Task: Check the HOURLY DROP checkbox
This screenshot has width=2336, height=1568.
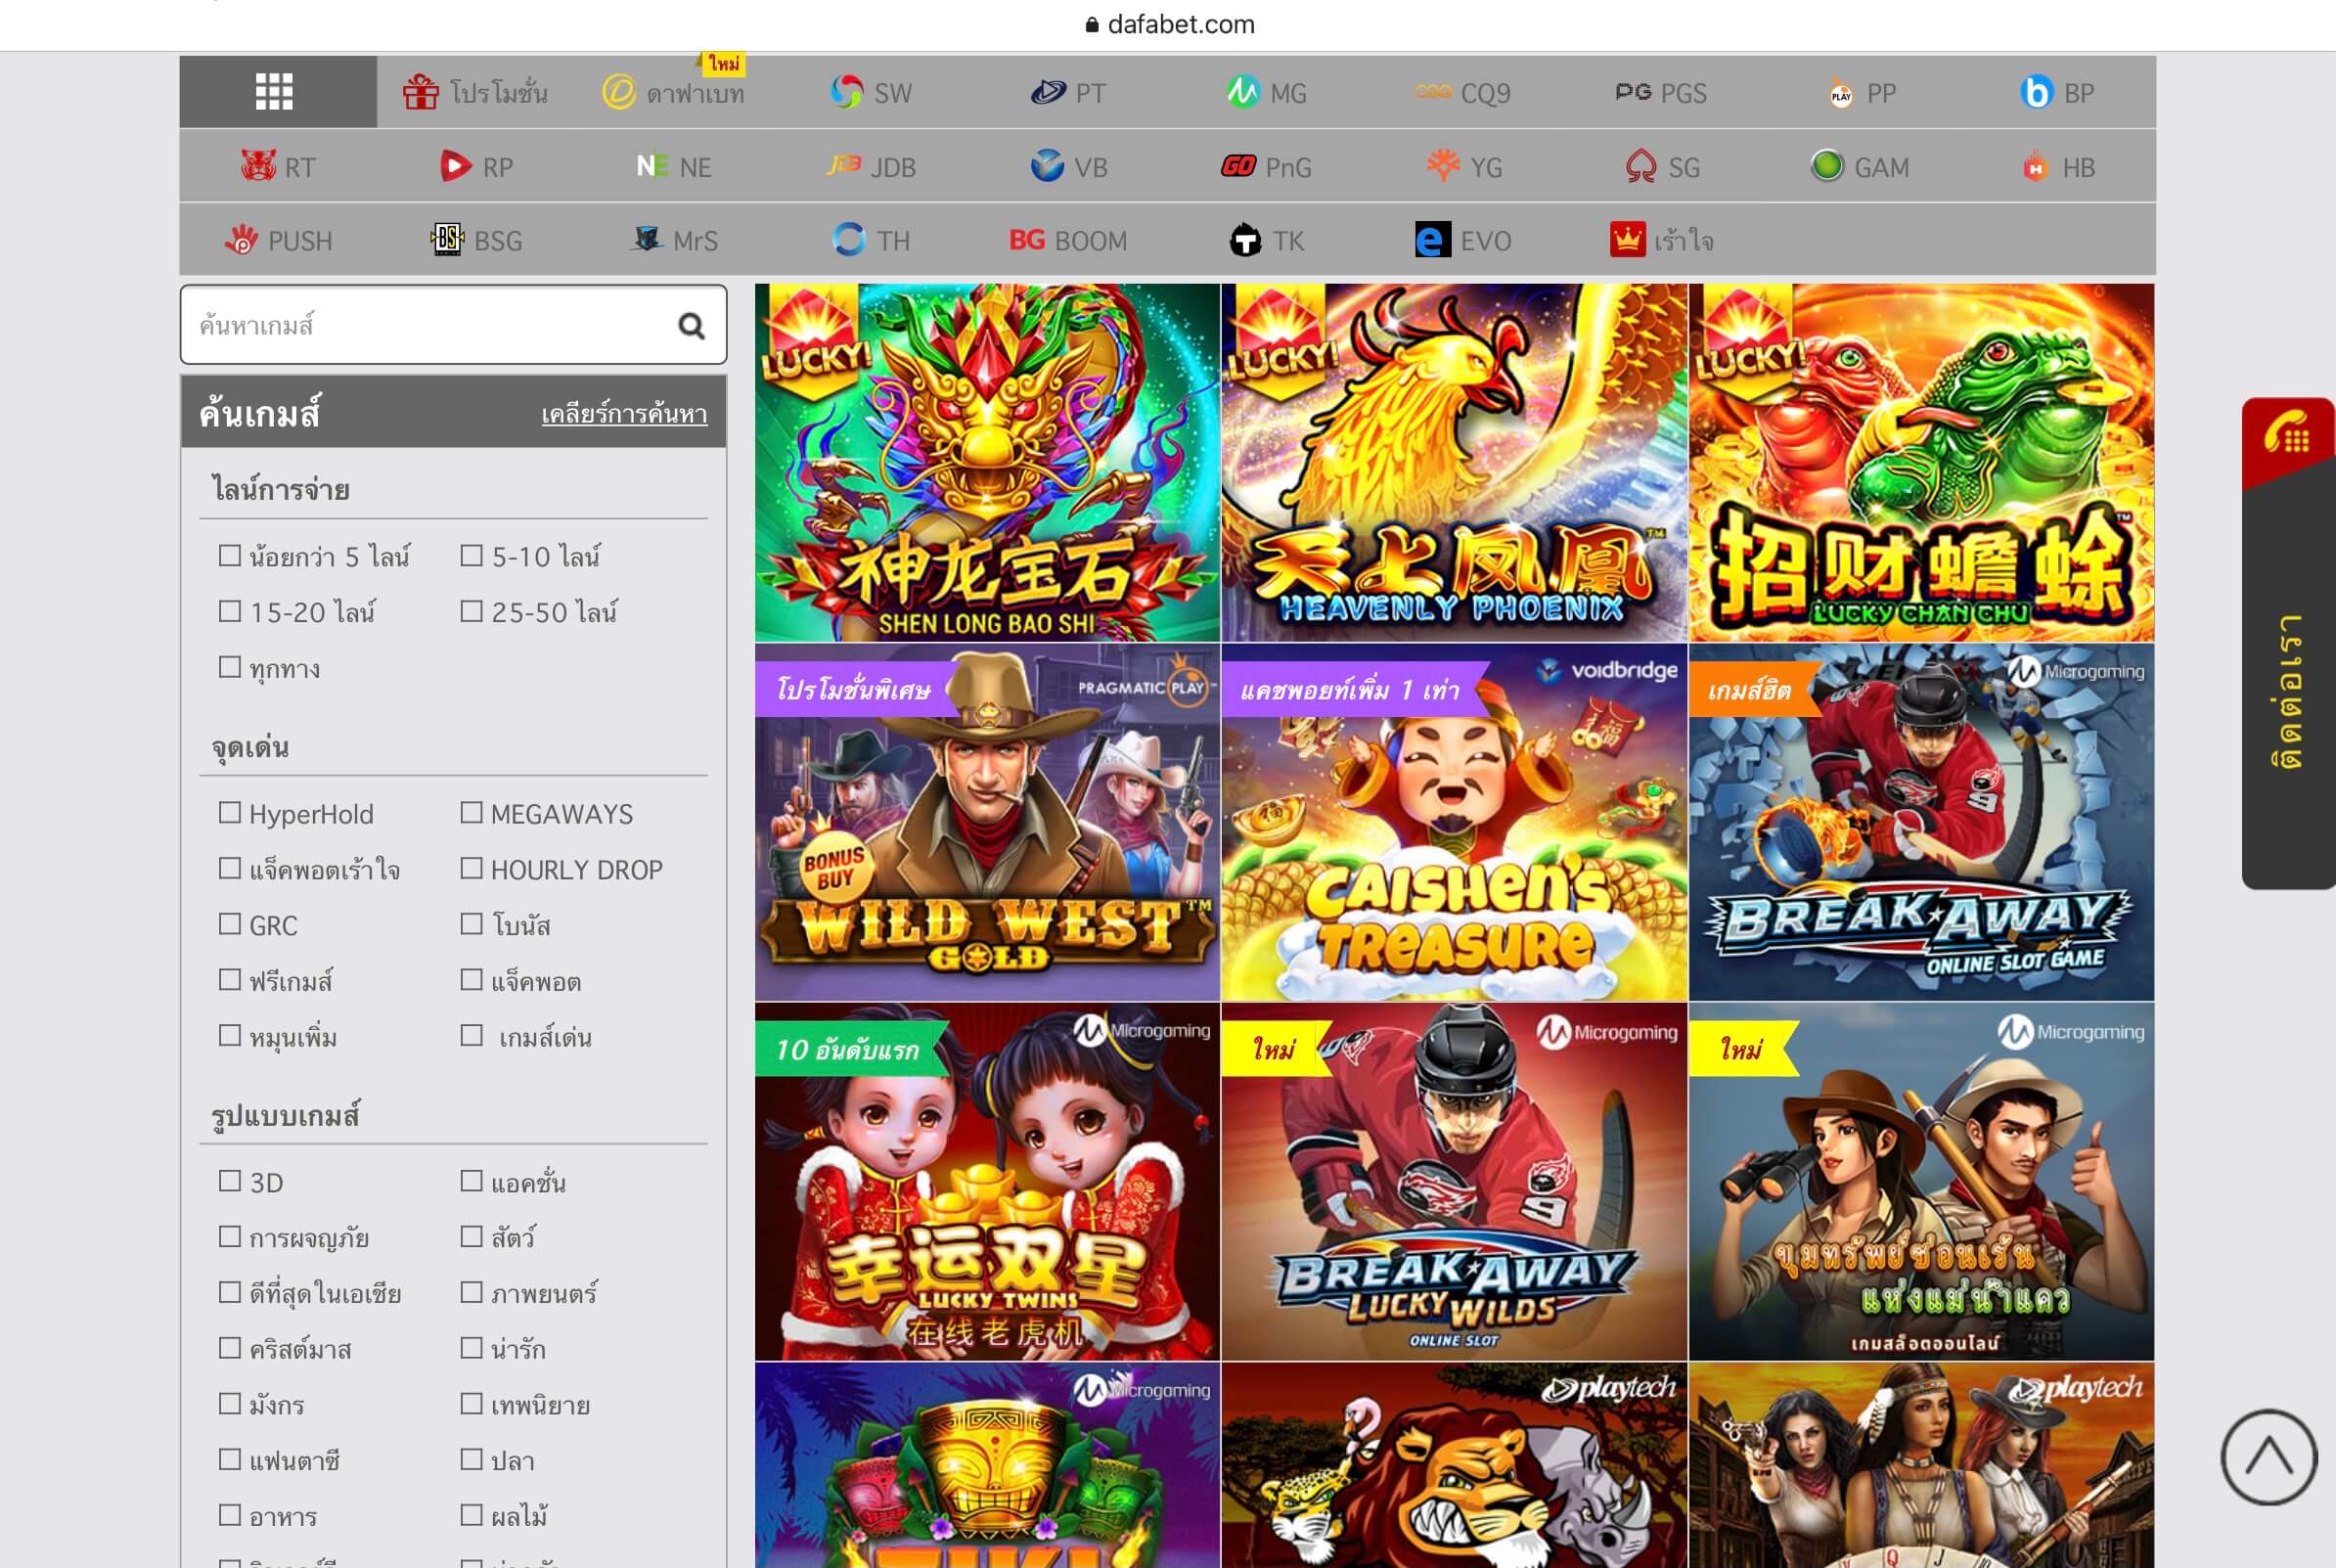Action: (x=471, y=868)
